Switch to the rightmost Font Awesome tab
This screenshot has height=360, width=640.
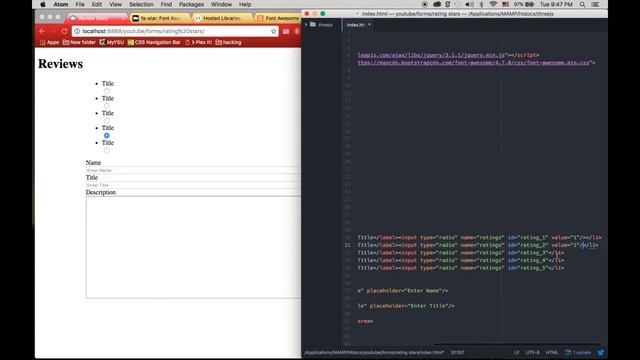278,18
